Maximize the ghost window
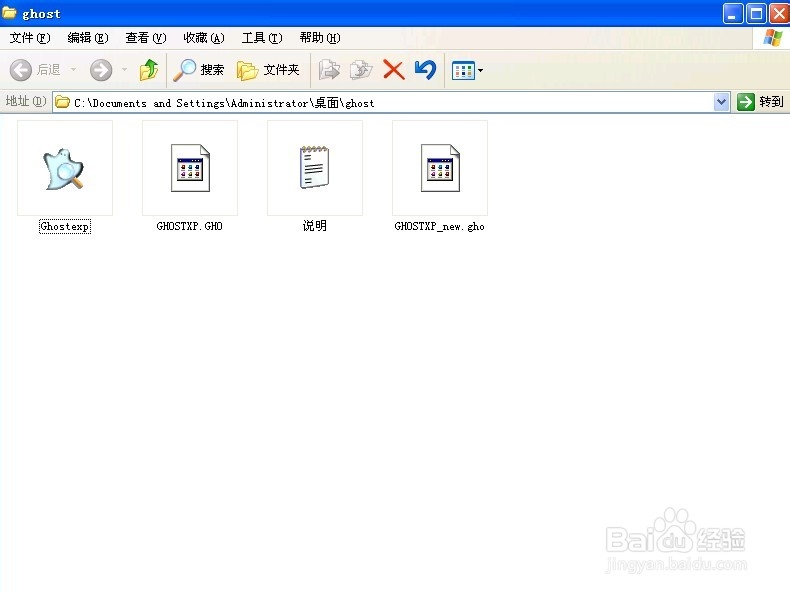Image resolution: width=790 pixels, height=592 pixels. click(756, 14)
